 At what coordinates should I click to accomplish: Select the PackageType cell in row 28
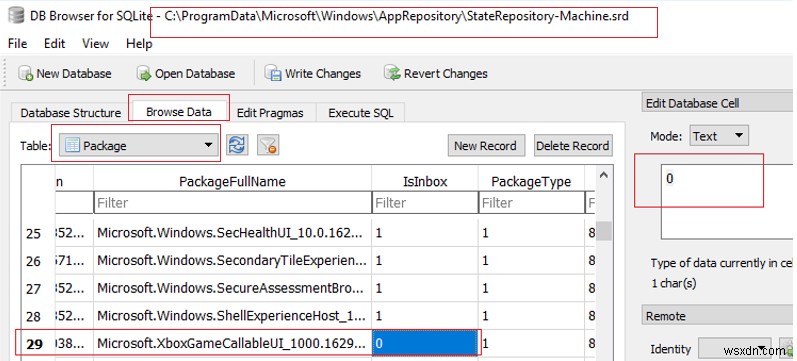[531, 316]
